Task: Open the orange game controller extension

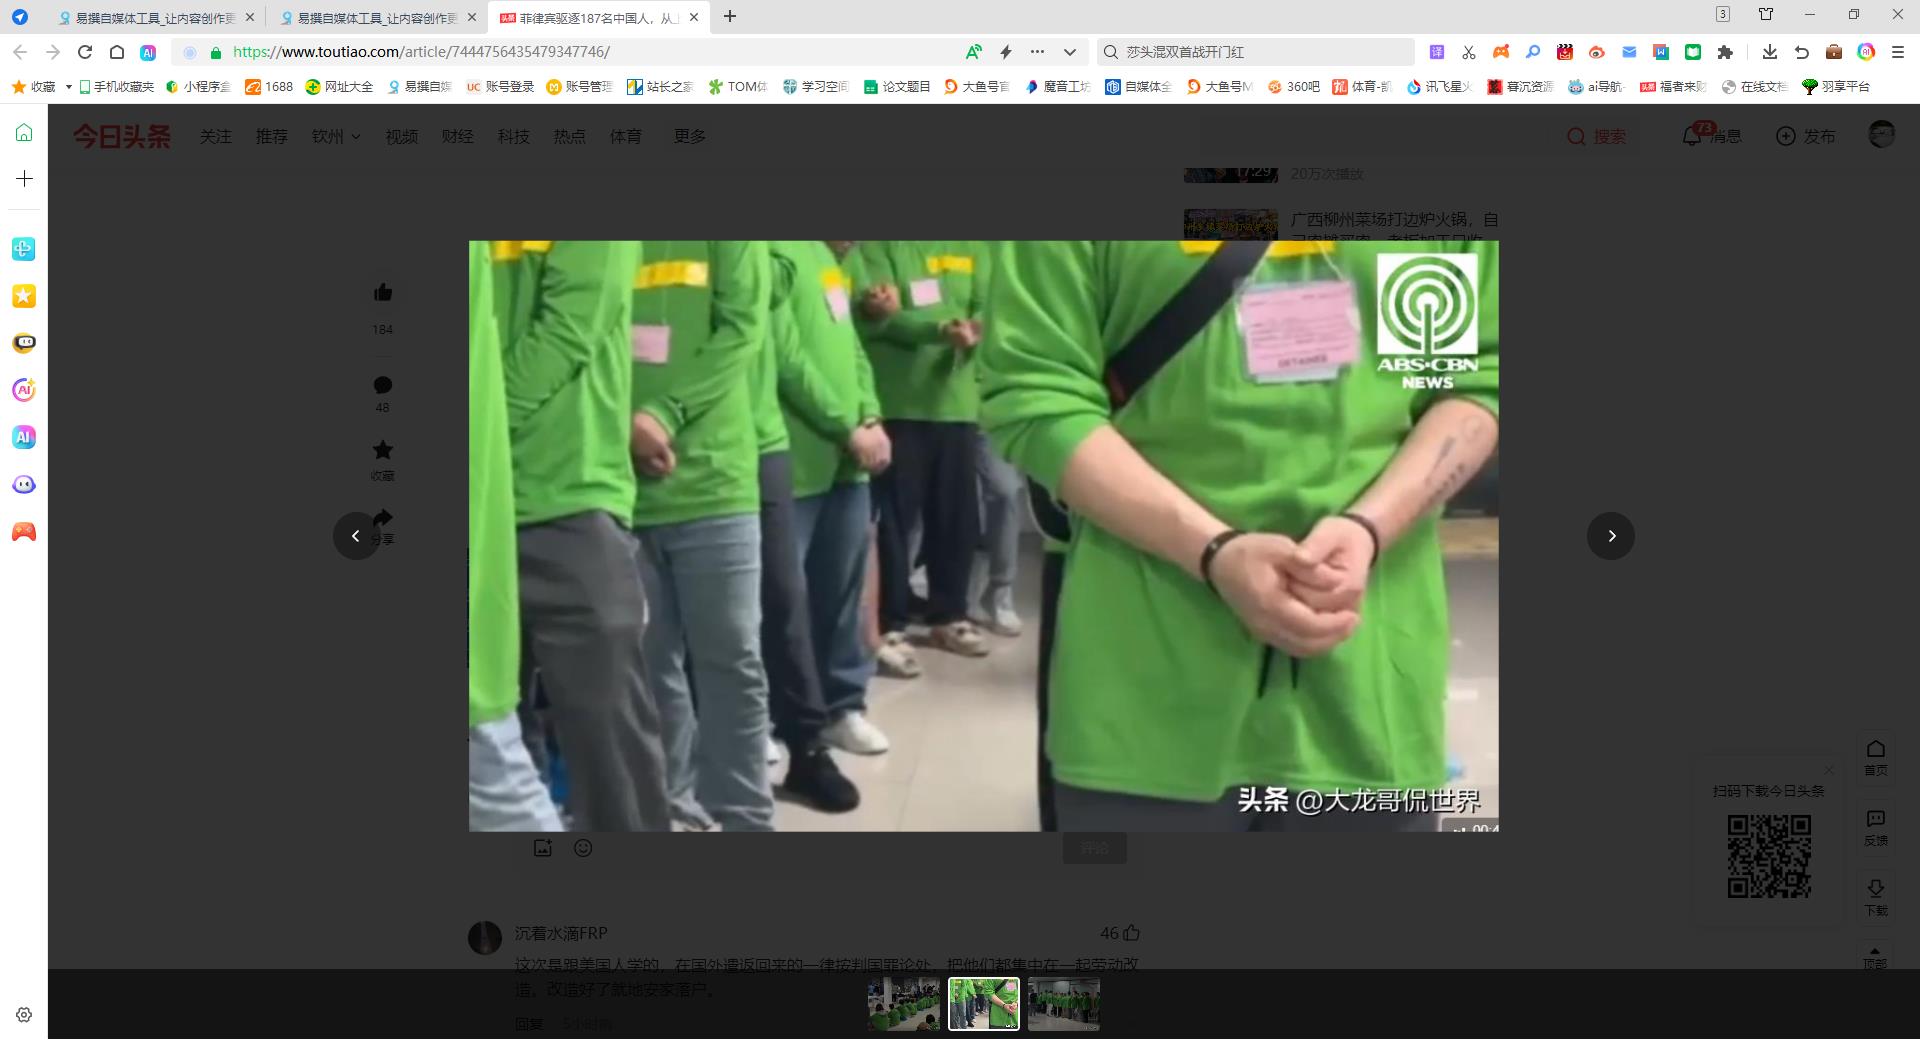Action: point(1501,52)
